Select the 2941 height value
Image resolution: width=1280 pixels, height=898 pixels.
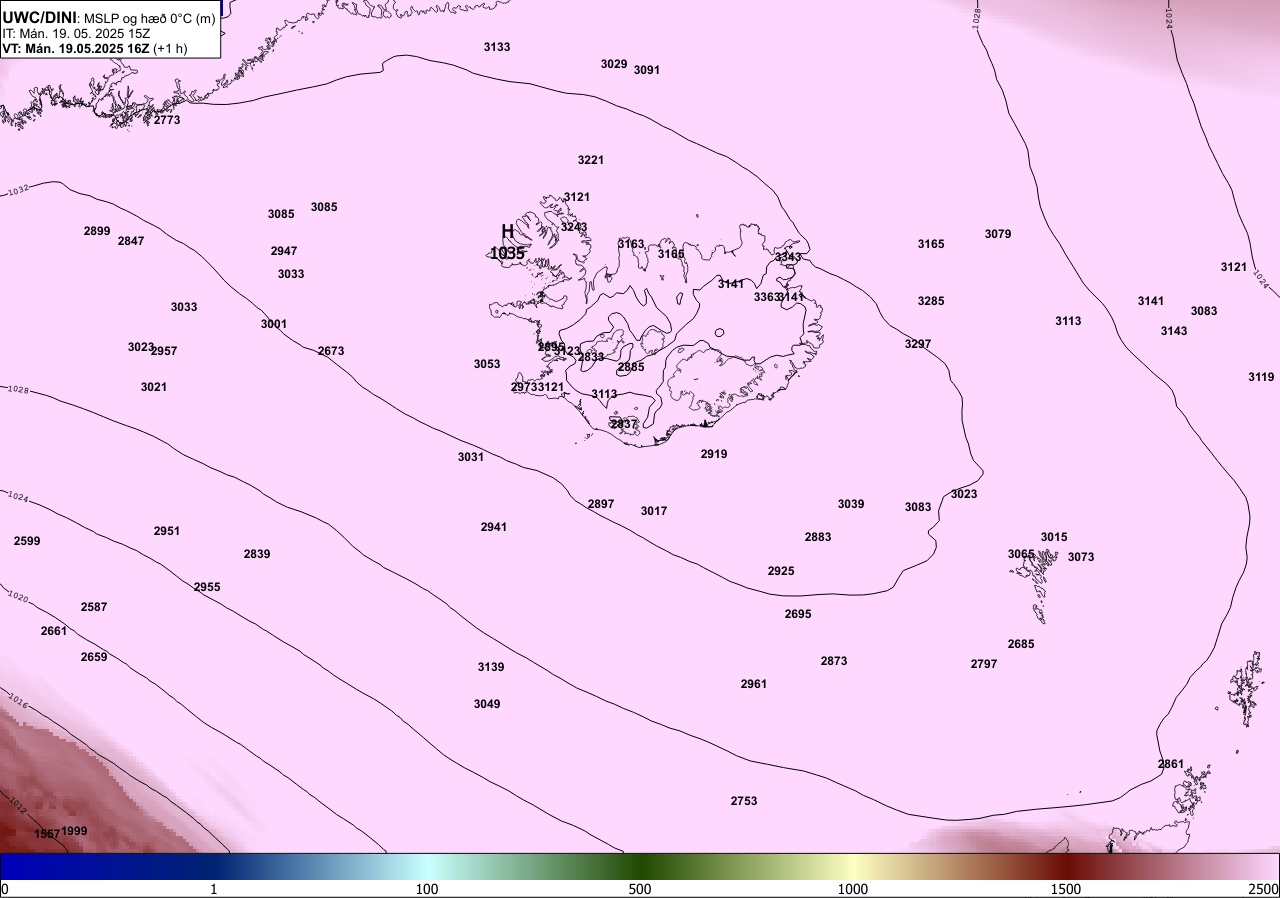tap(494, 527)
